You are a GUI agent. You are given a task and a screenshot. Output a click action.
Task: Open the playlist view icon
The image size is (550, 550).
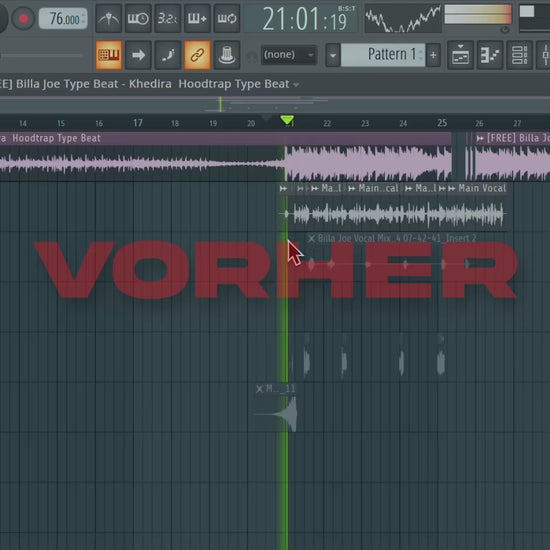coord(460,55)
